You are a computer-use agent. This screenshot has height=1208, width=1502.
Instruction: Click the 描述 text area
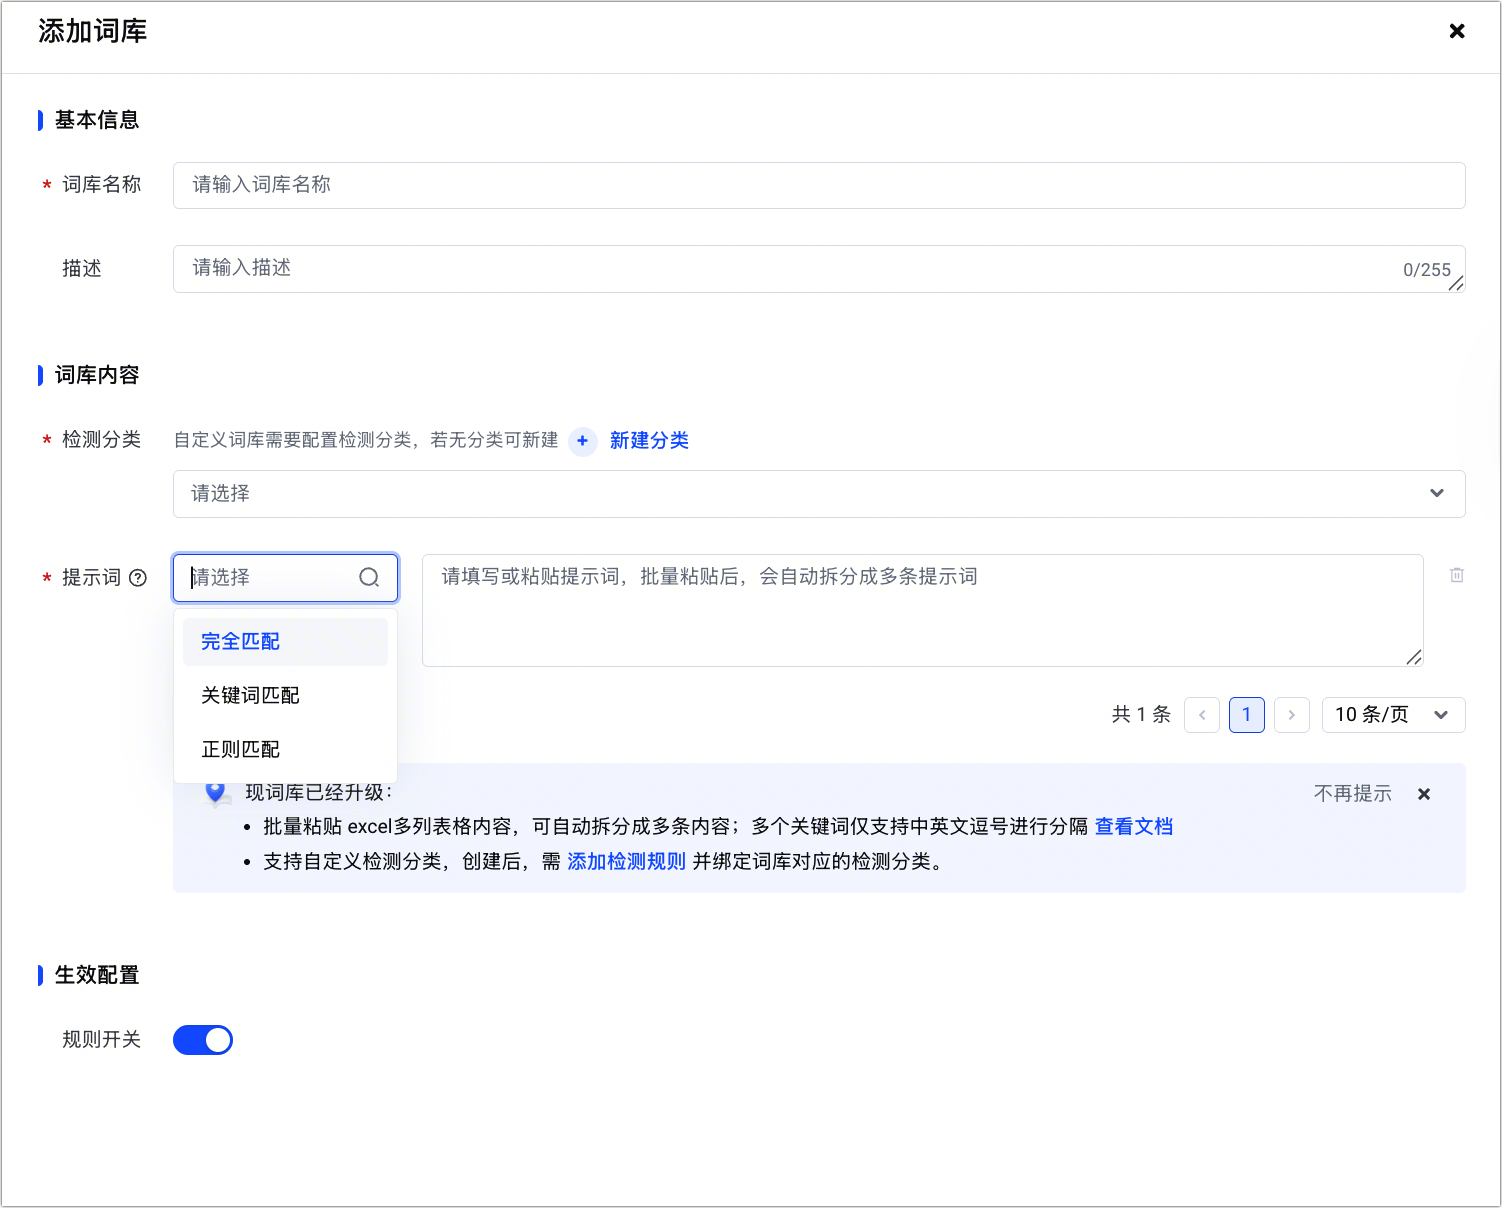[819, 269]
